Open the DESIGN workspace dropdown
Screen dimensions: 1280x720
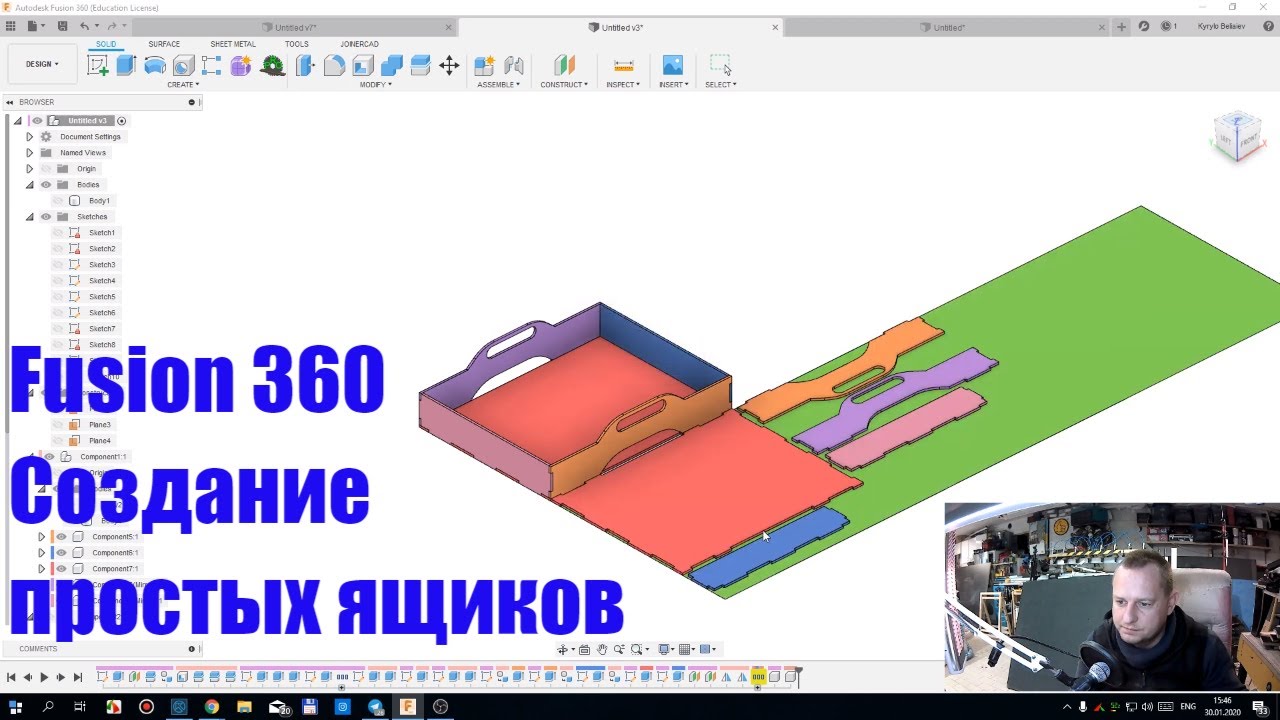coord(42,64)
